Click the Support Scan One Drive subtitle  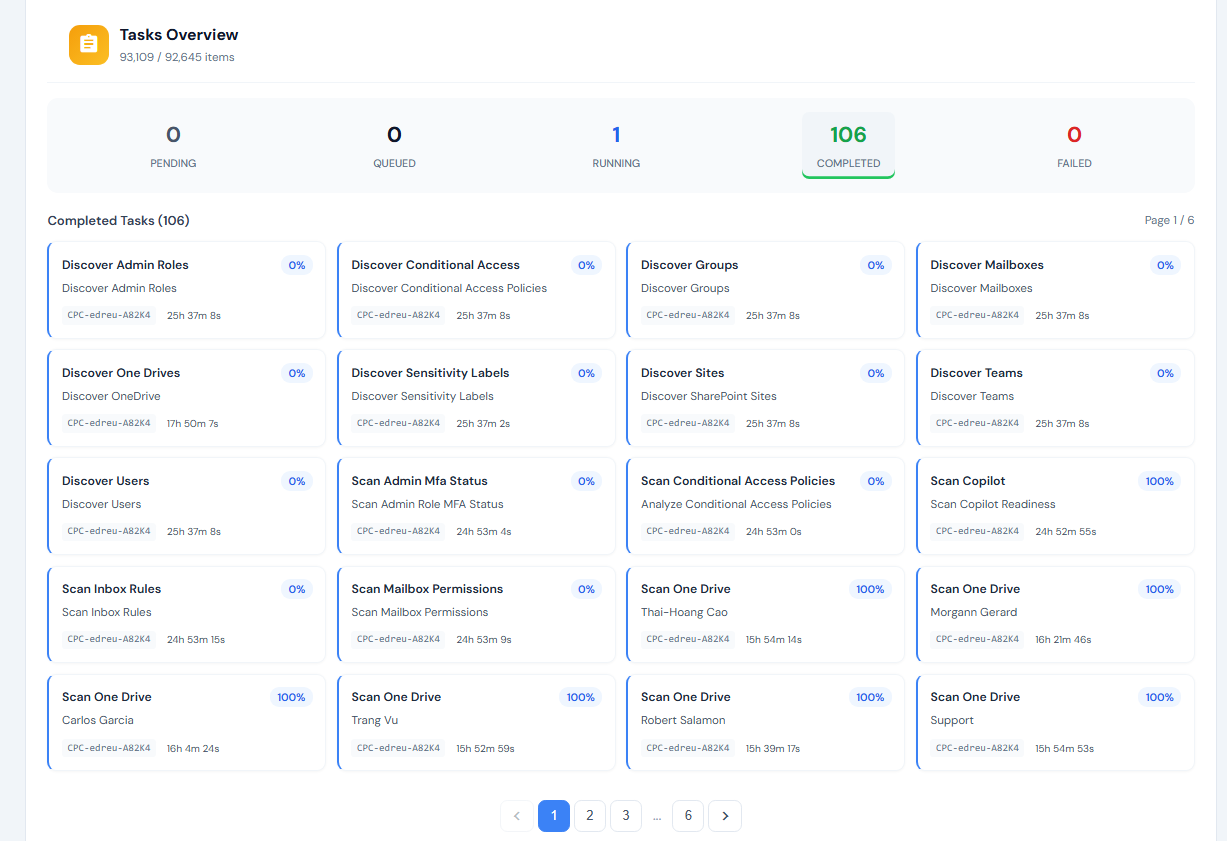[952, 720]
